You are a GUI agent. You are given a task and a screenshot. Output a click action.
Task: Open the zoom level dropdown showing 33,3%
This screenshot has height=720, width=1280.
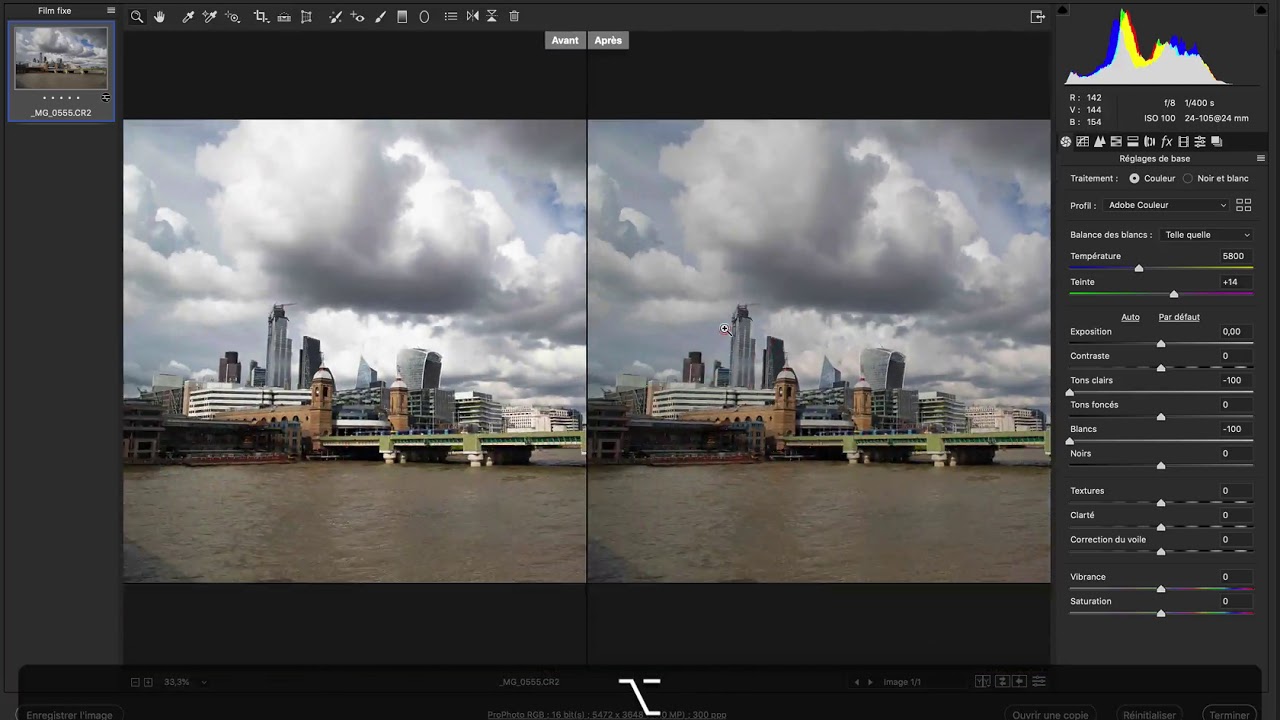(185, 682)
